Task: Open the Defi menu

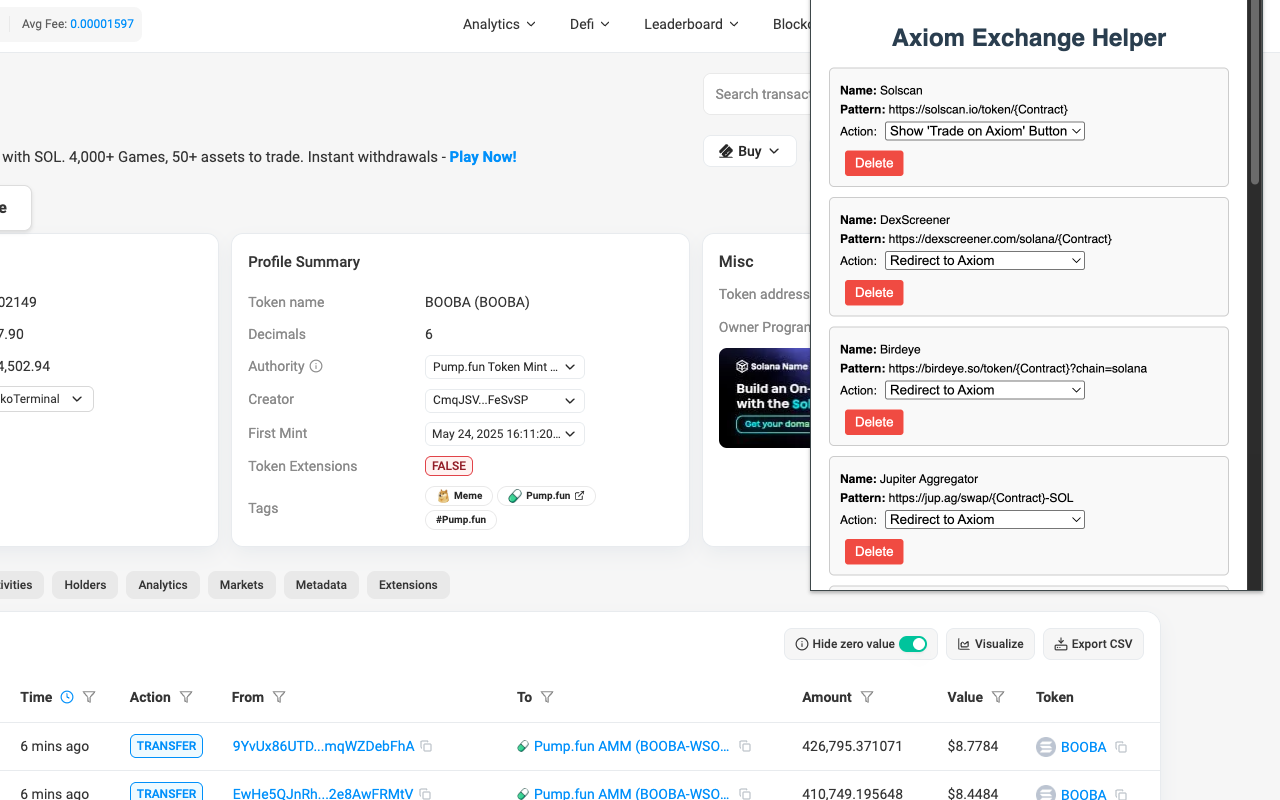Action: (x=590, y=24)
